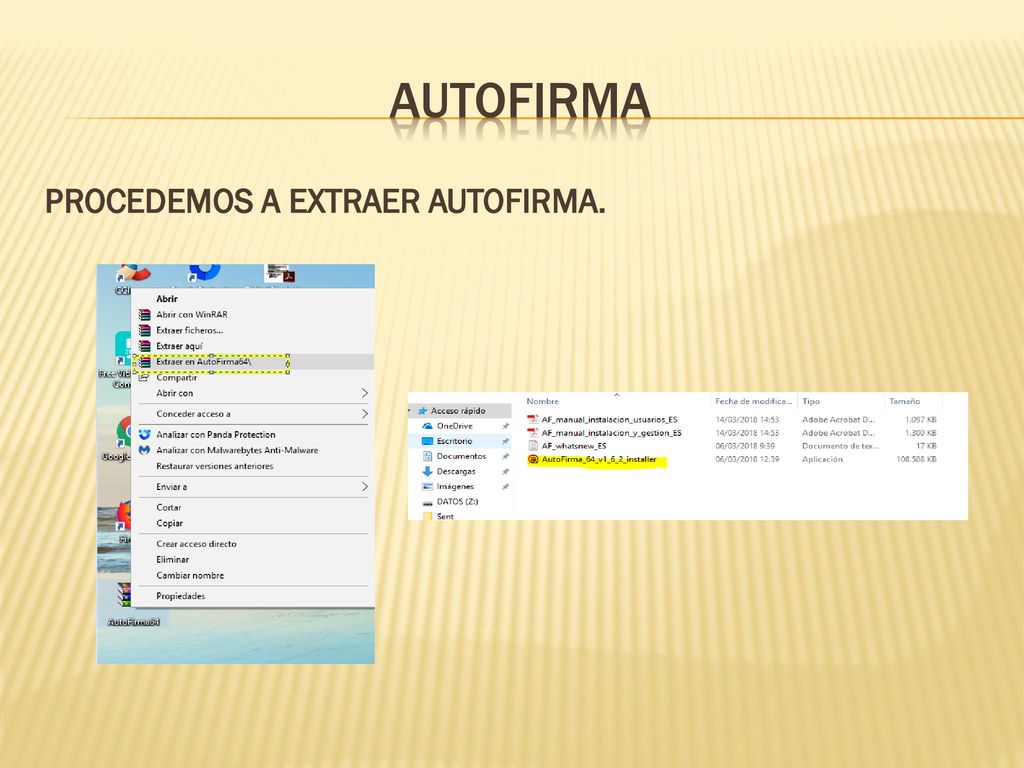Click pin icon next to Escritorio
This screenshot has height=768, width=1024.
click(x=505, y=441)
